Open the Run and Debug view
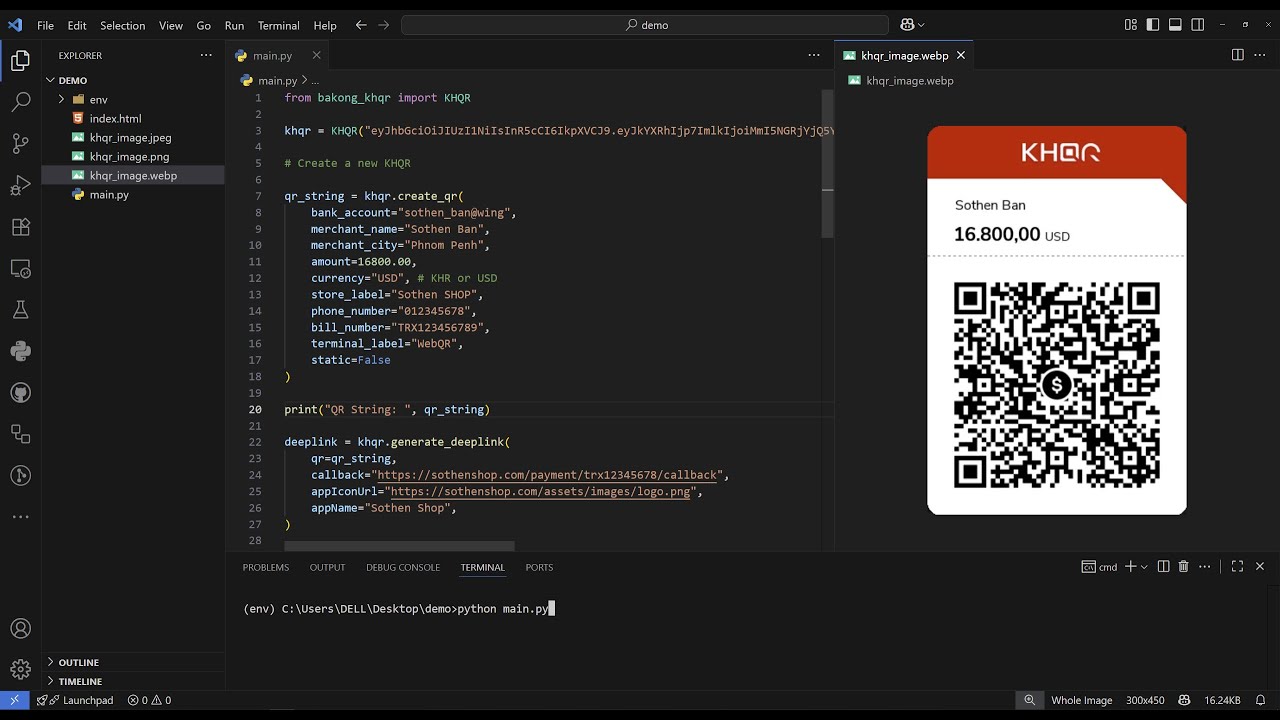 (20, 185)
